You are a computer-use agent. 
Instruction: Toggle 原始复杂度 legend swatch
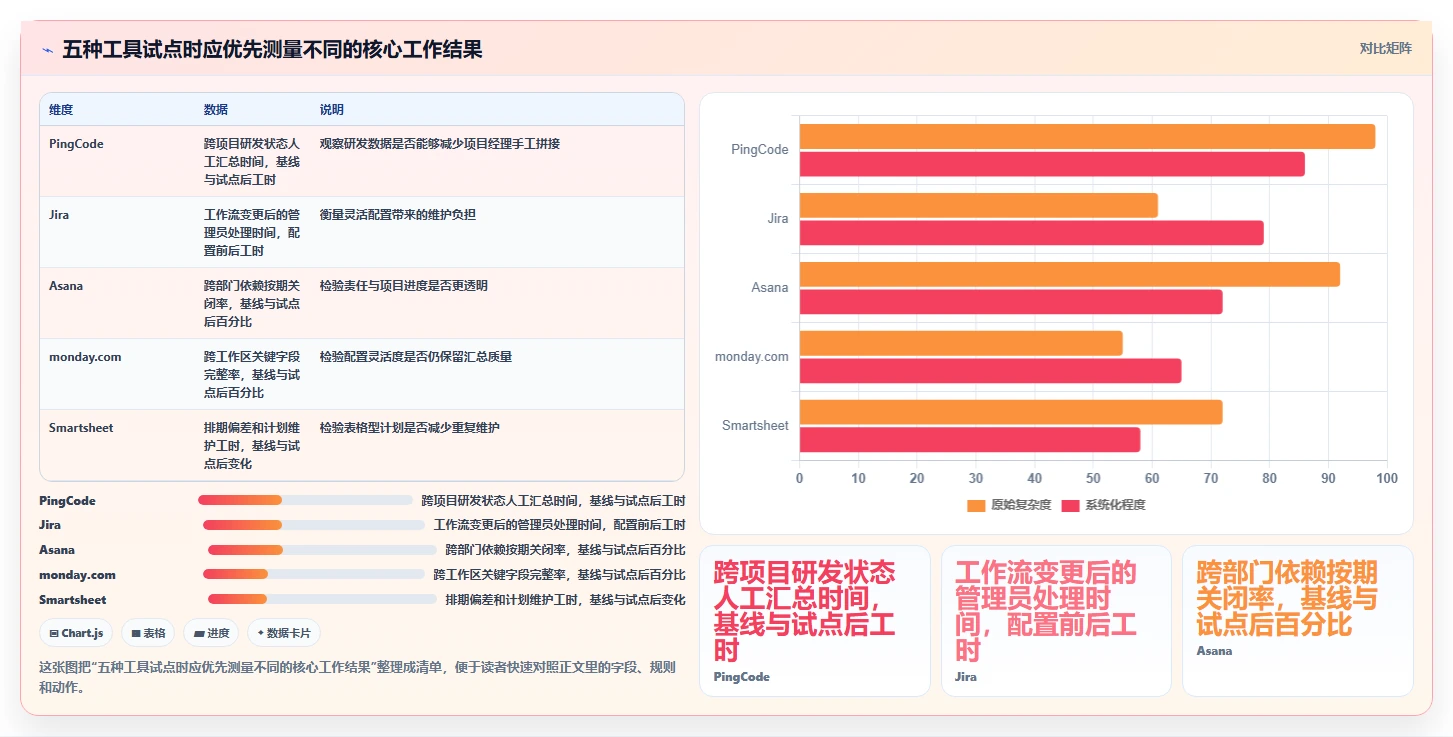point(976,505)
